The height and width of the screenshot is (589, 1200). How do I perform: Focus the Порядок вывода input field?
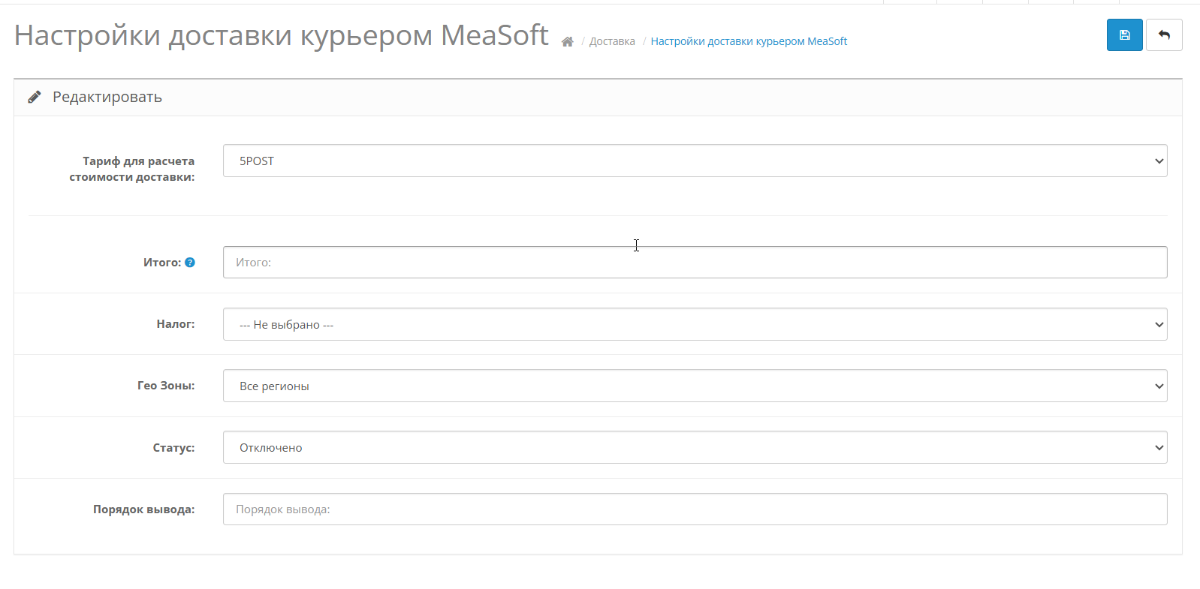click(695, 509)
